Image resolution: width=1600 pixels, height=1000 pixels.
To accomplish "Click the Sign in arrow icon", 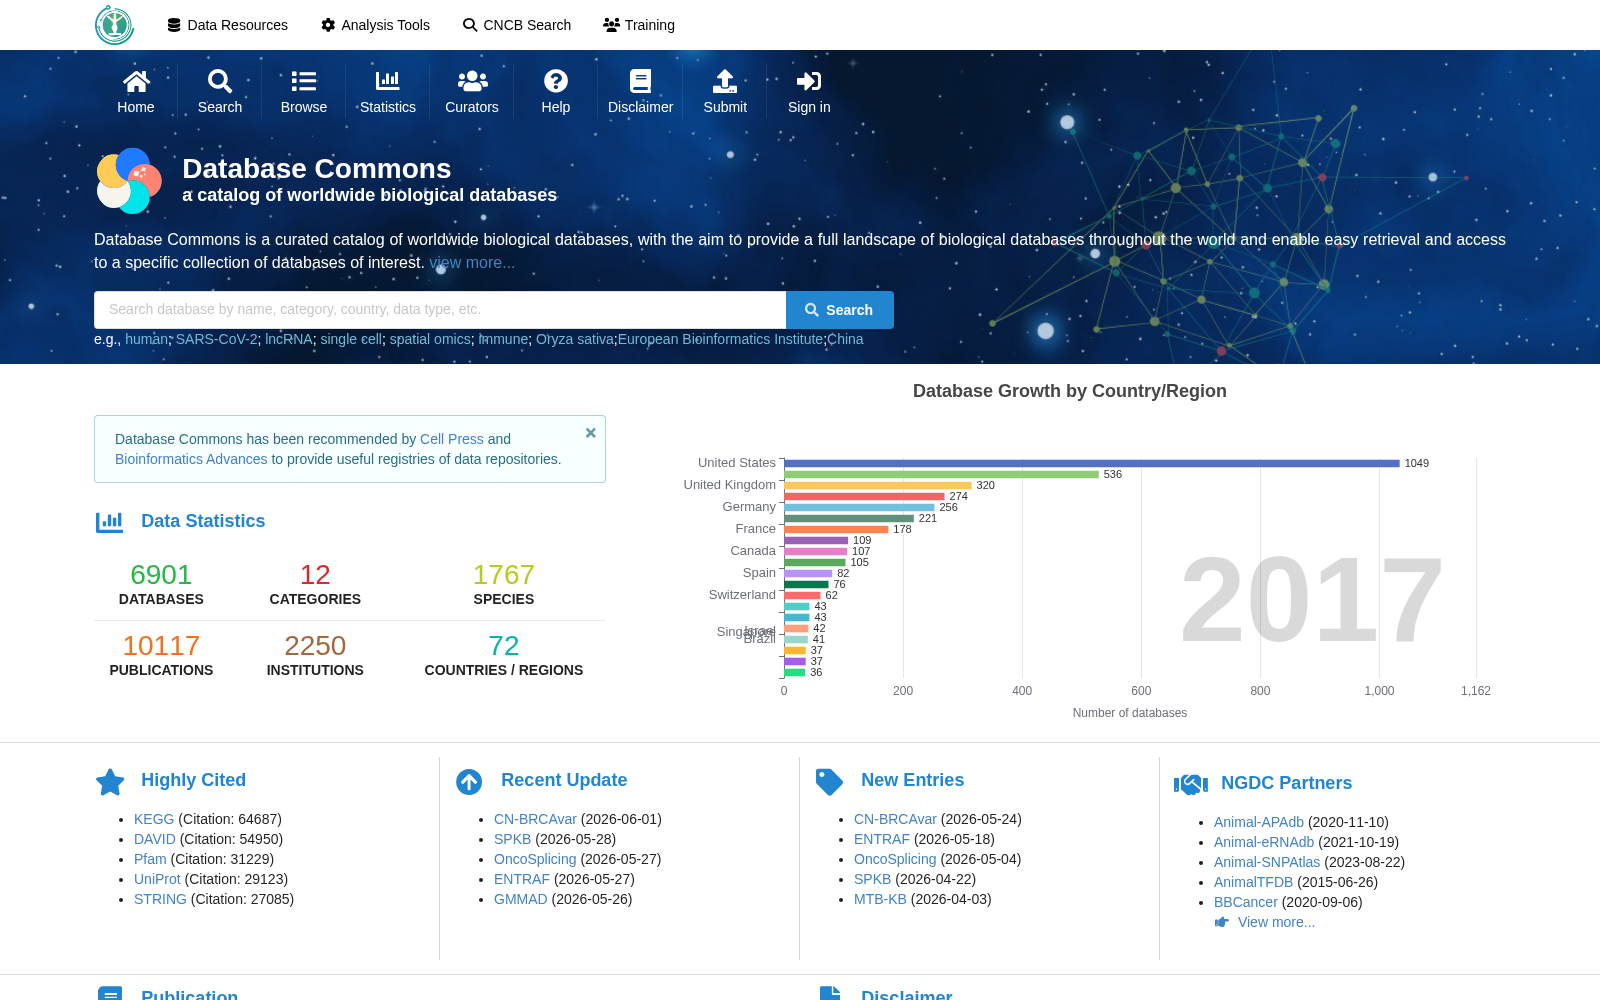I will (x=809, y=81).
